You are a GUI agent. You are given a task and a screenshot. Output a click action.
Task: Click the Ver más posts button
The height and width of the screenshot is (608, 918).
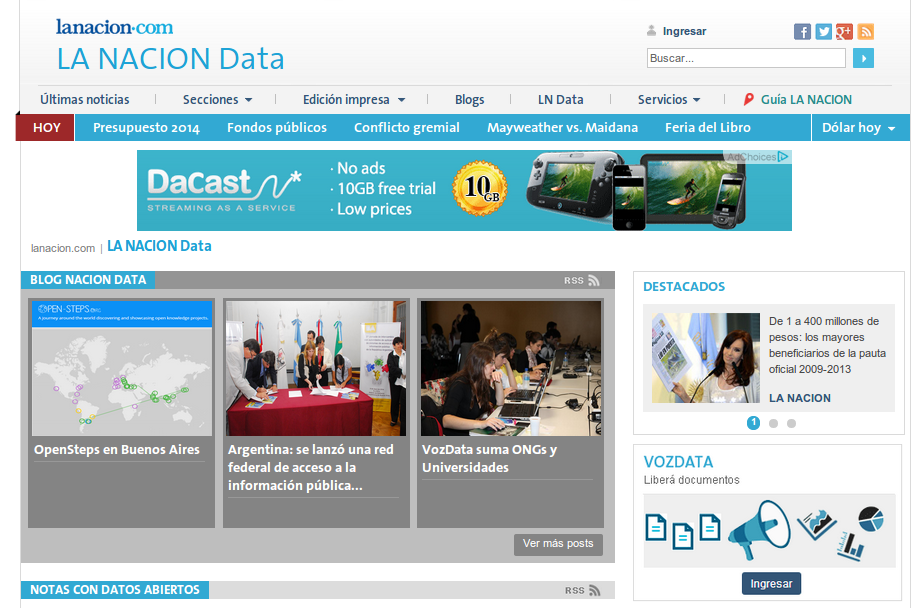pos(558,544)
